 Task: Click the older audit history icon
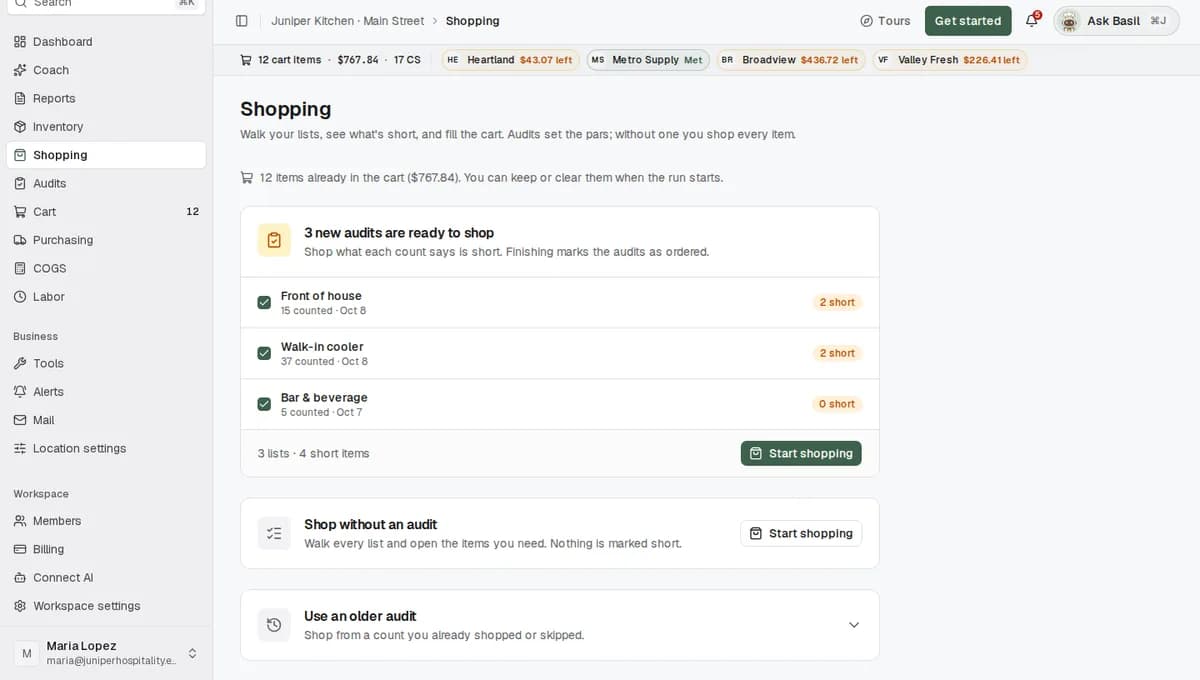[274, 625]
